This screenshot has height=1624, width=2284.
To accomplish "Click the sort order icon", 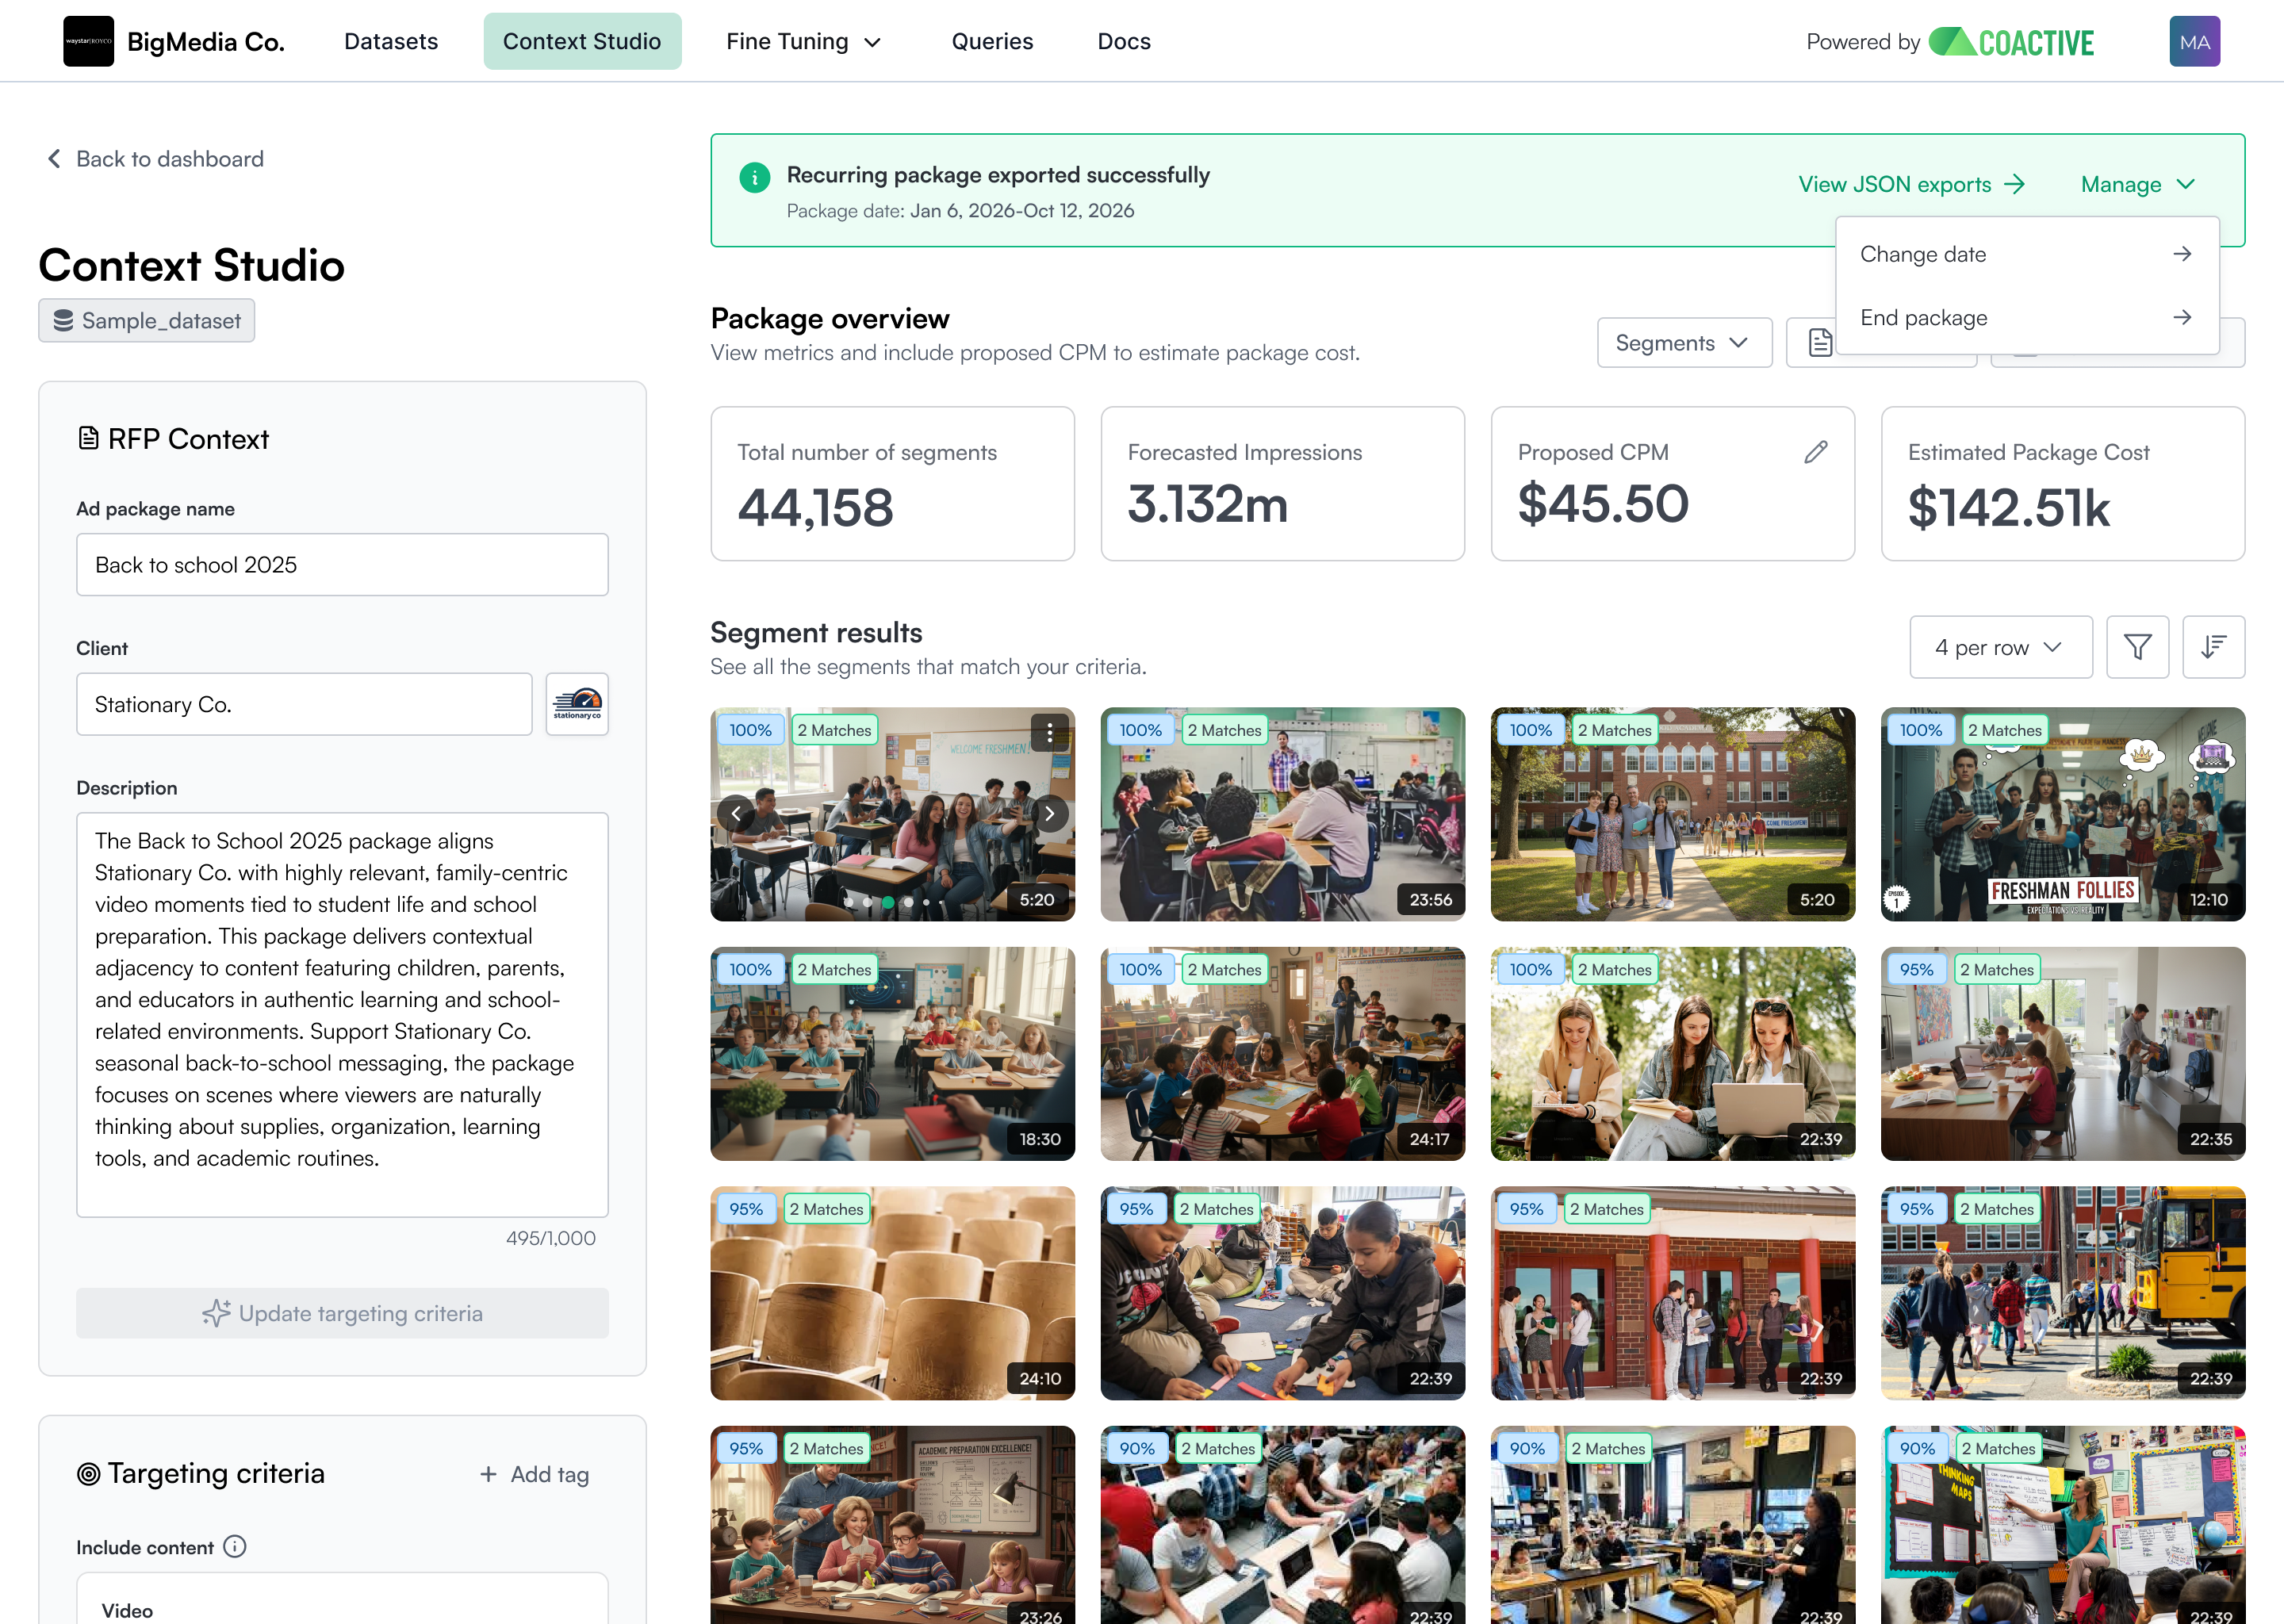I will [x=2213, y=647].
